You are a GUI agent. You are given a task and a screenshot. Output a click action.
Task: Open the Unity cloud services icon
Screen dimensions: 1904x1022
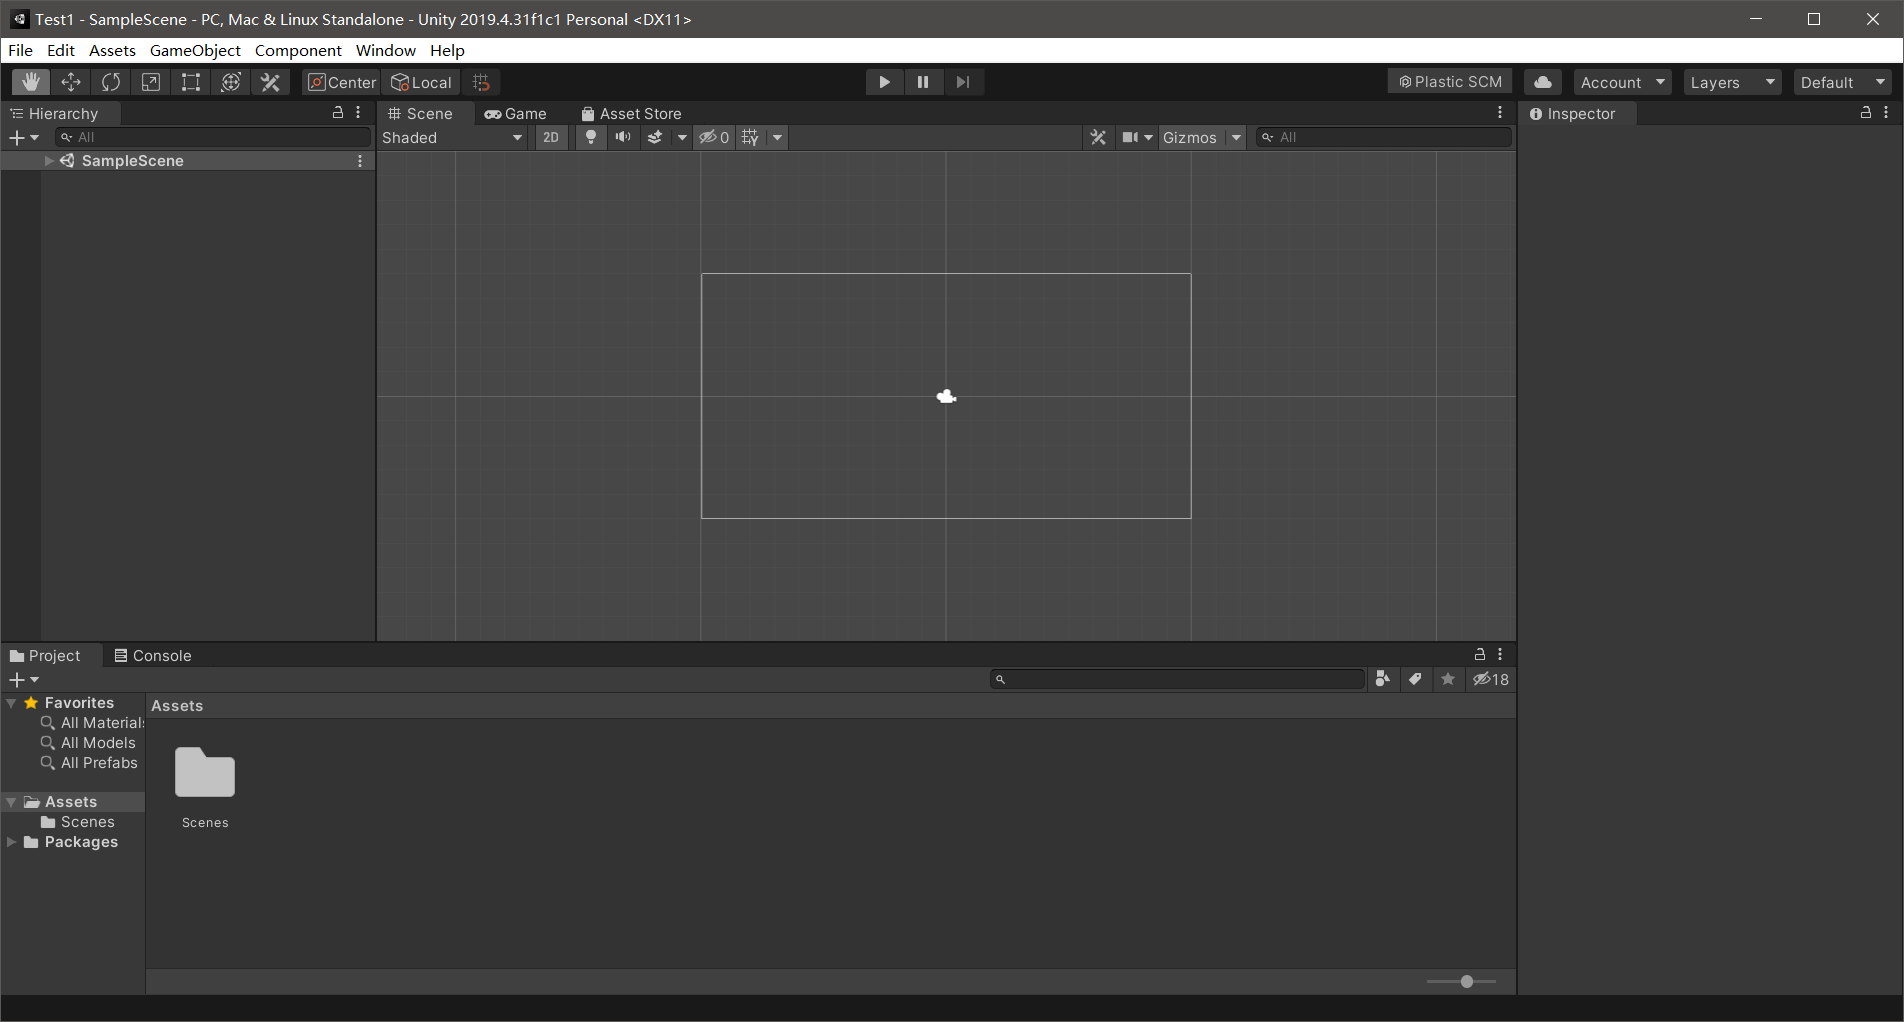pyautogui.click(x=1542, y=82)
